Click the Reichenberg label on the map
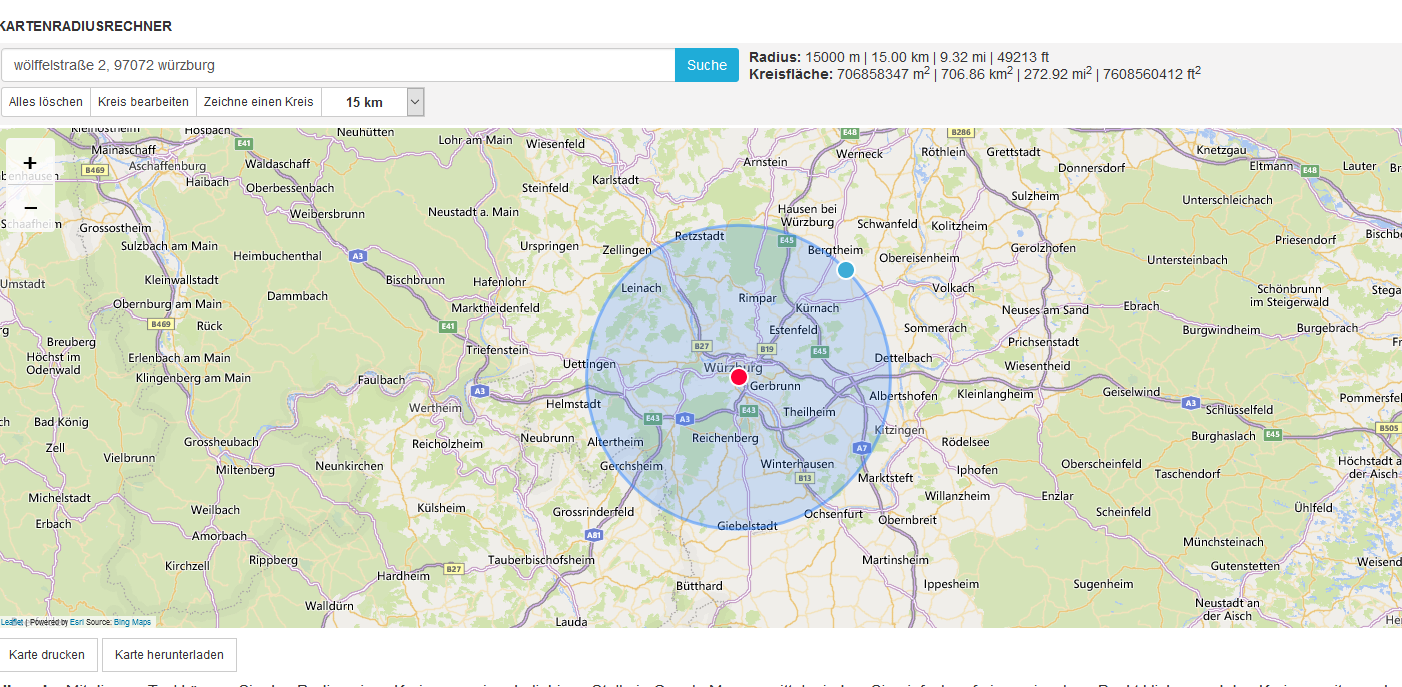Image resolution: width=1402 pixels, height=687 pixels. pyautogui.click(x=725, y=438)
